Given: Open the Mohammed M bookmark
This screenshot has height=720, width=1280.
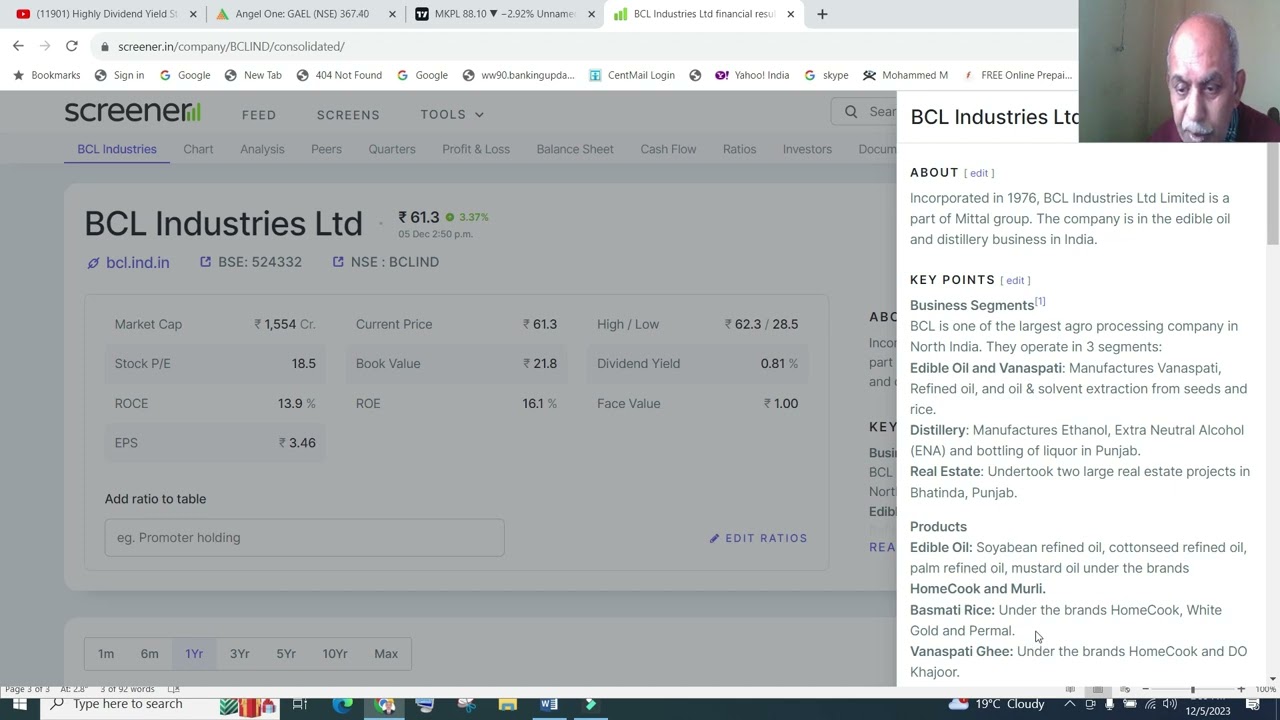Looking at the screenshot, I should coord(905,75).
